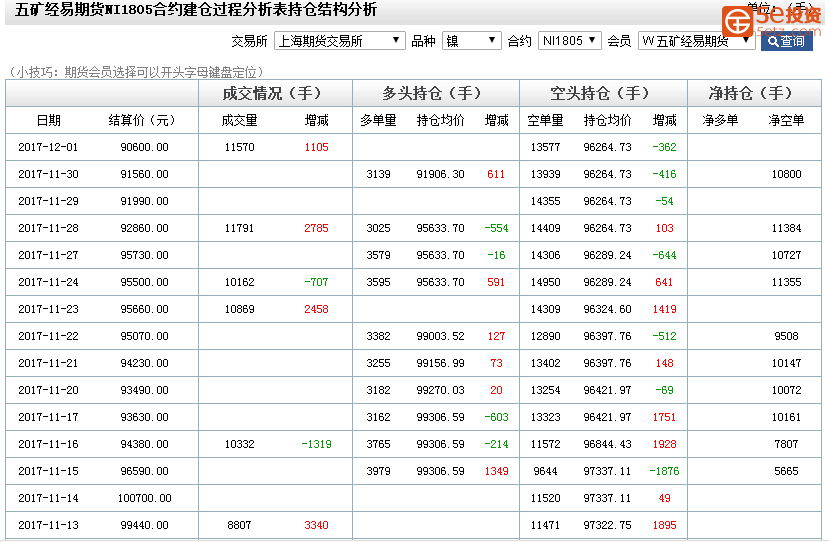Select date cell 2017-11-16
The height and width of the screenshot is (542, 829).
point(48,444)
